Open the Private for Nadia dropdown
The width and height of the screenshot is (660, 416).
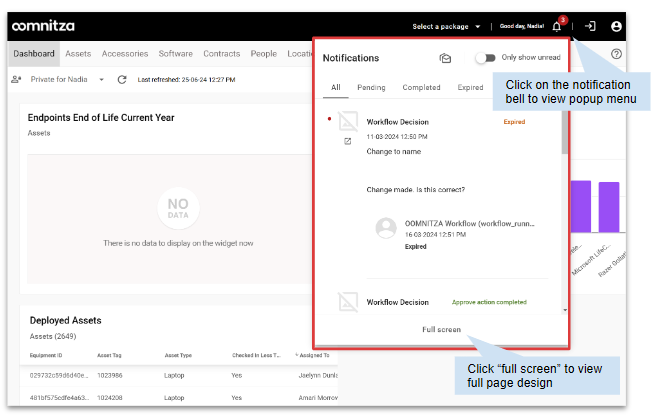coord(67,79)
